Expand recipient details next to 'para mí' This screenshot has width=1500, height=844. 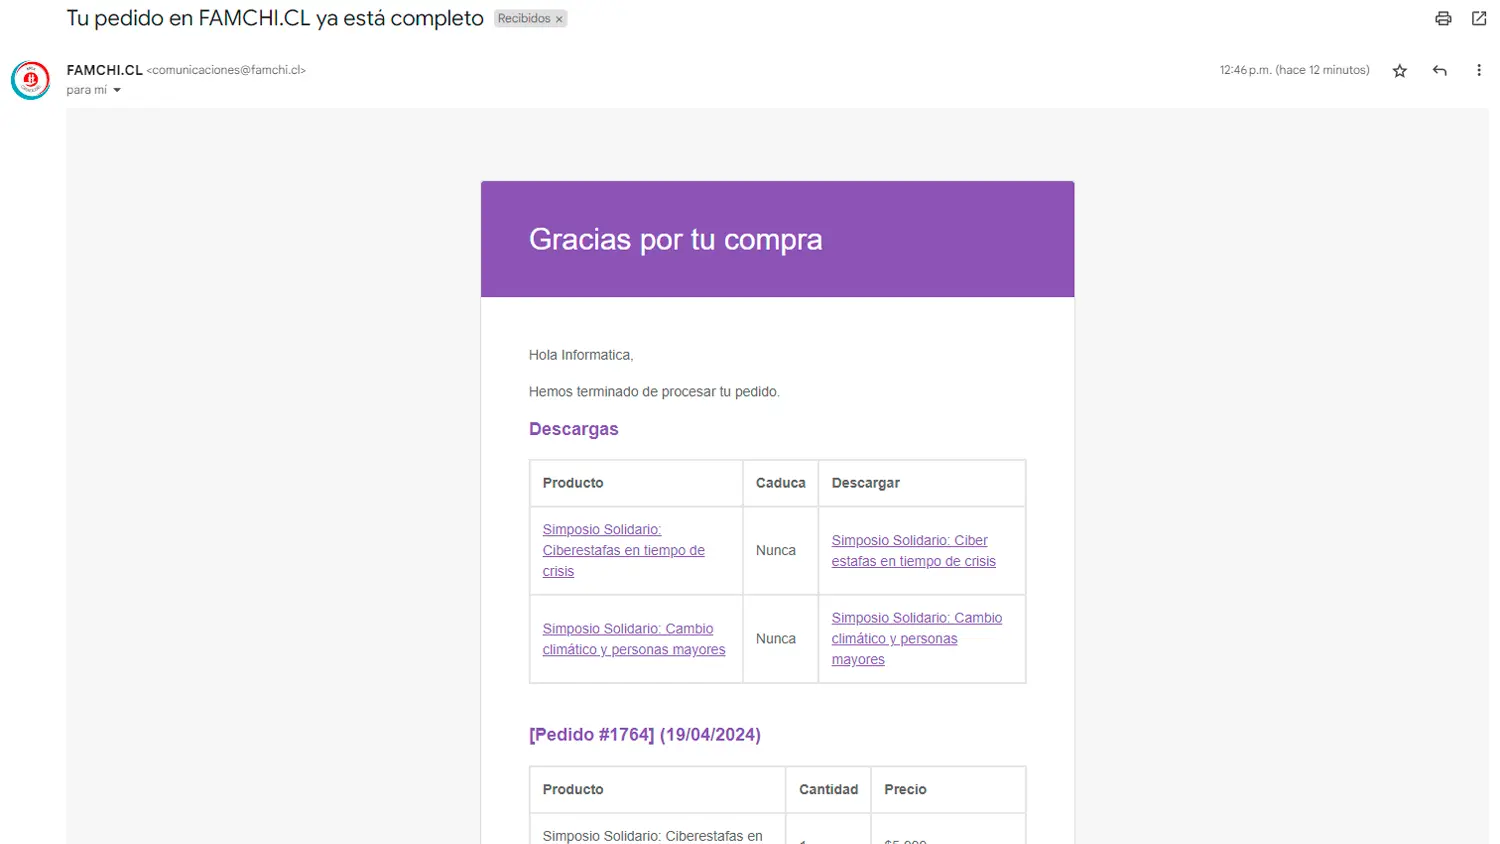click(x=117, y=90)
